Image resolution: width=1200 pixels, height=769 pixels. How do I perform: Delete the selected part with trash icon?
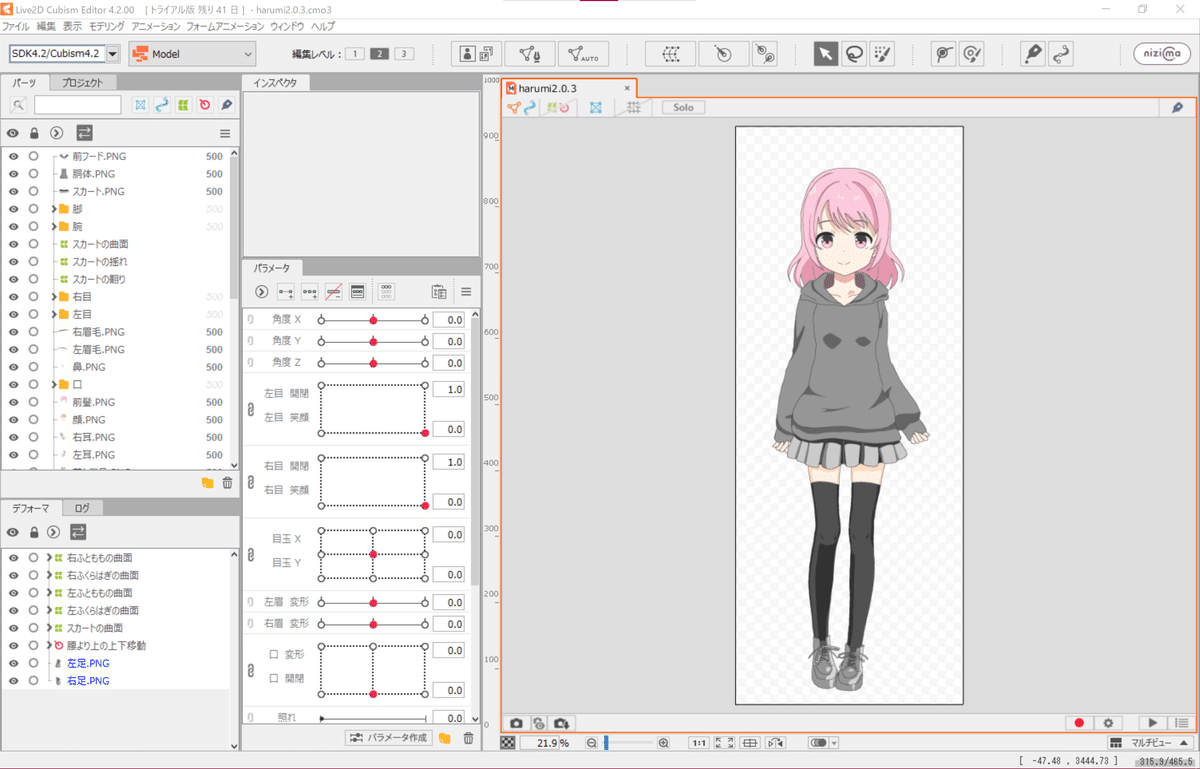[x=227, y=483]
